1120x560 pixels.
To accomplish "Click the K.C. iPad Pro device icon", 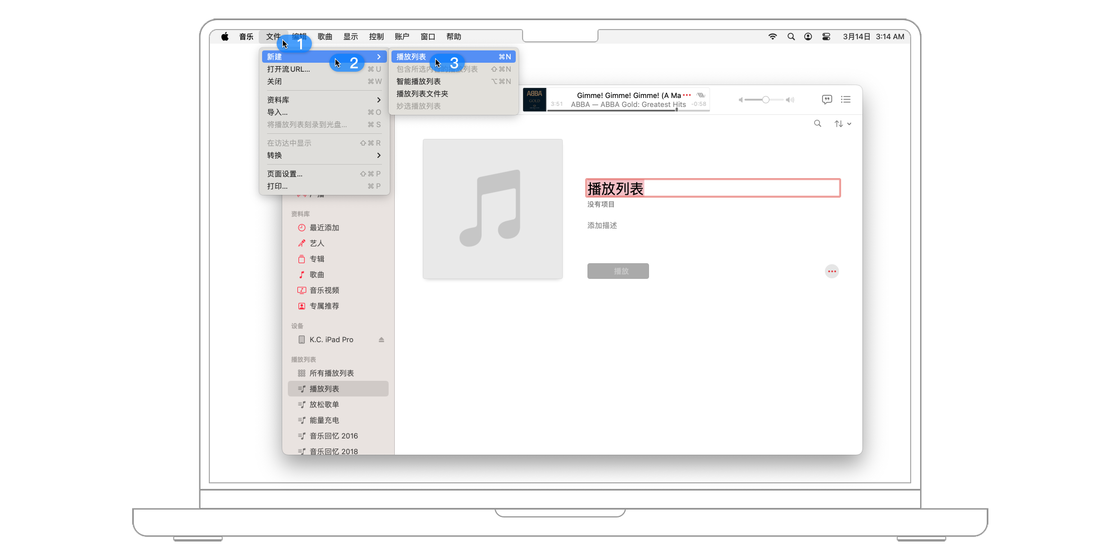I will click(x=301, y=340).
